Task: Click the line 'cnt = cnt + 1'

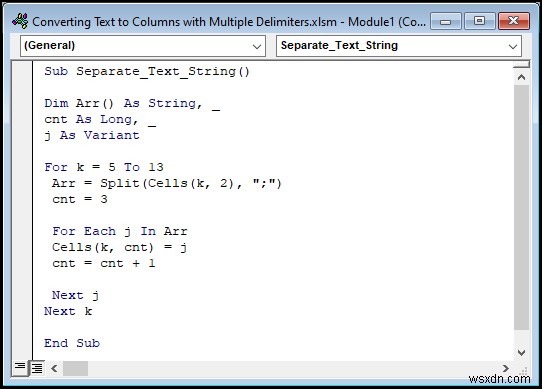Action: (104, 263)
